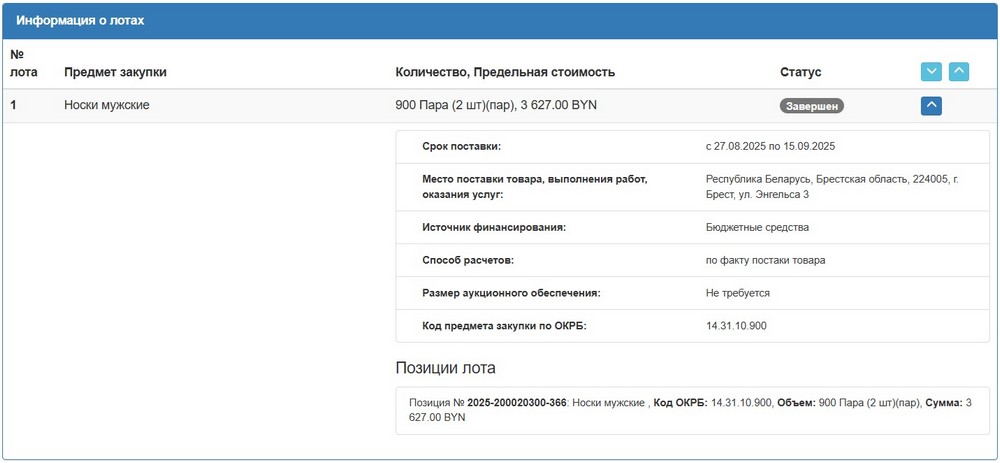Click the 'Бюджетные средства' value
Screen dimensions: 1000x463
click(757, 227)
